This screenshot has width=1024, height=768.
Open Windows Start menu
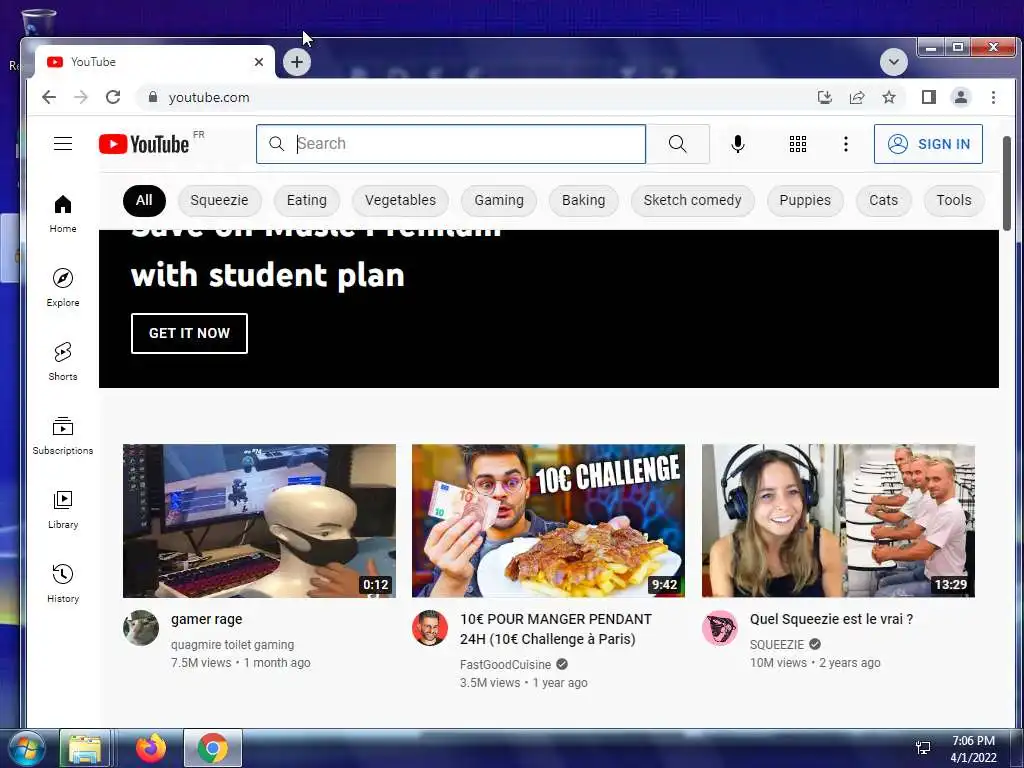27,748
